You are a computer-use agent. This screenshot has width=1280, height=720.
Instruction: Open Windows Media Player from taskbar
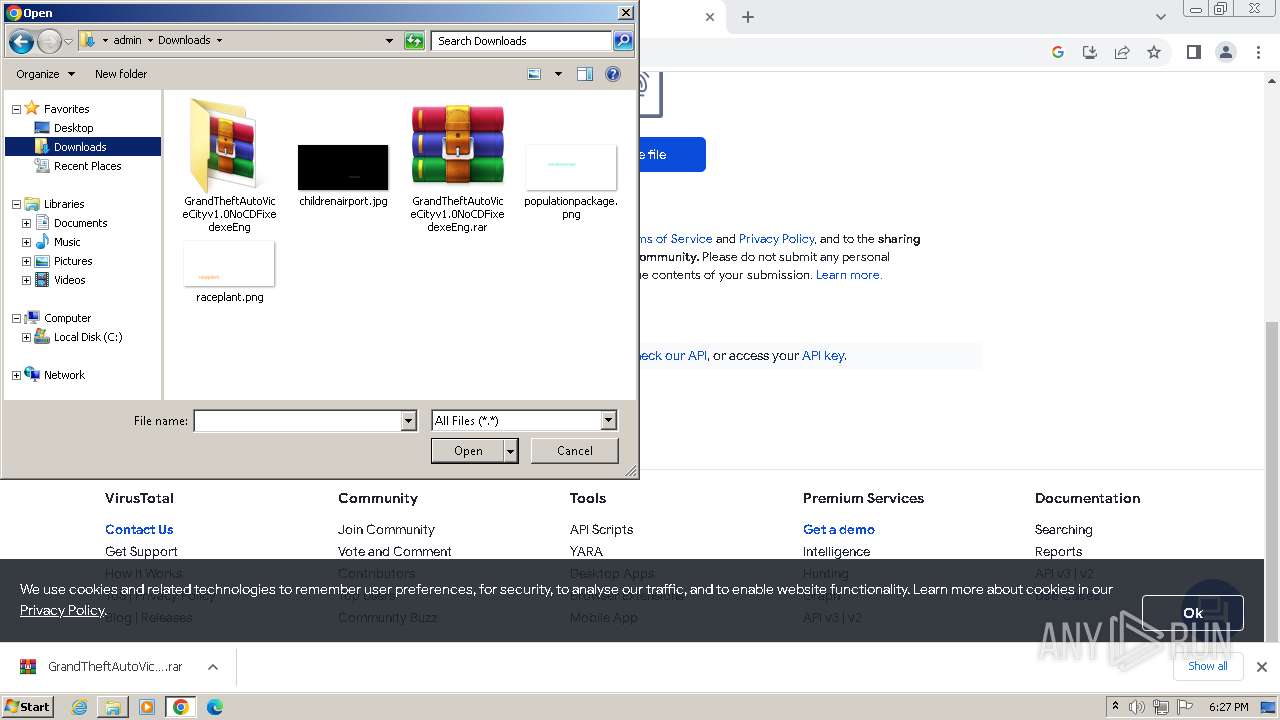click(147, 707)
